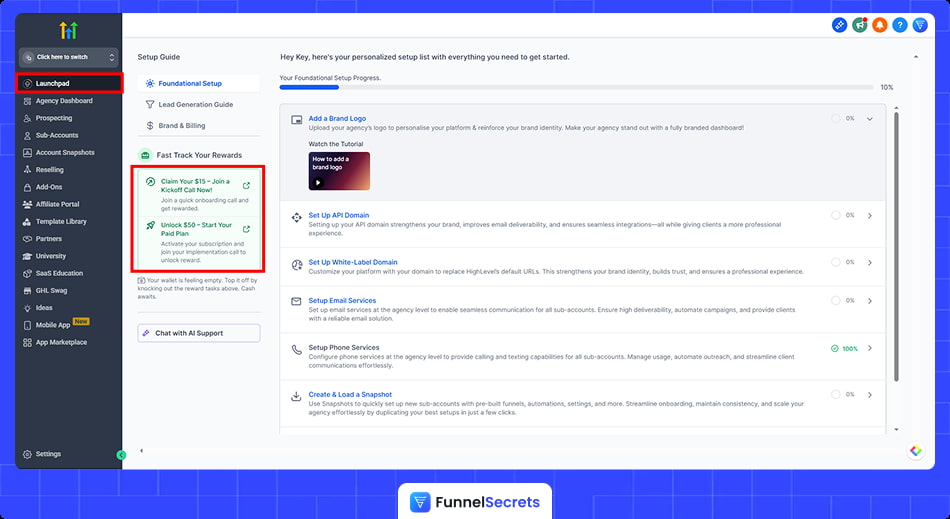Click Create & Load a Snapshot title
Screen dimensions: 950x519
[350, 394]
